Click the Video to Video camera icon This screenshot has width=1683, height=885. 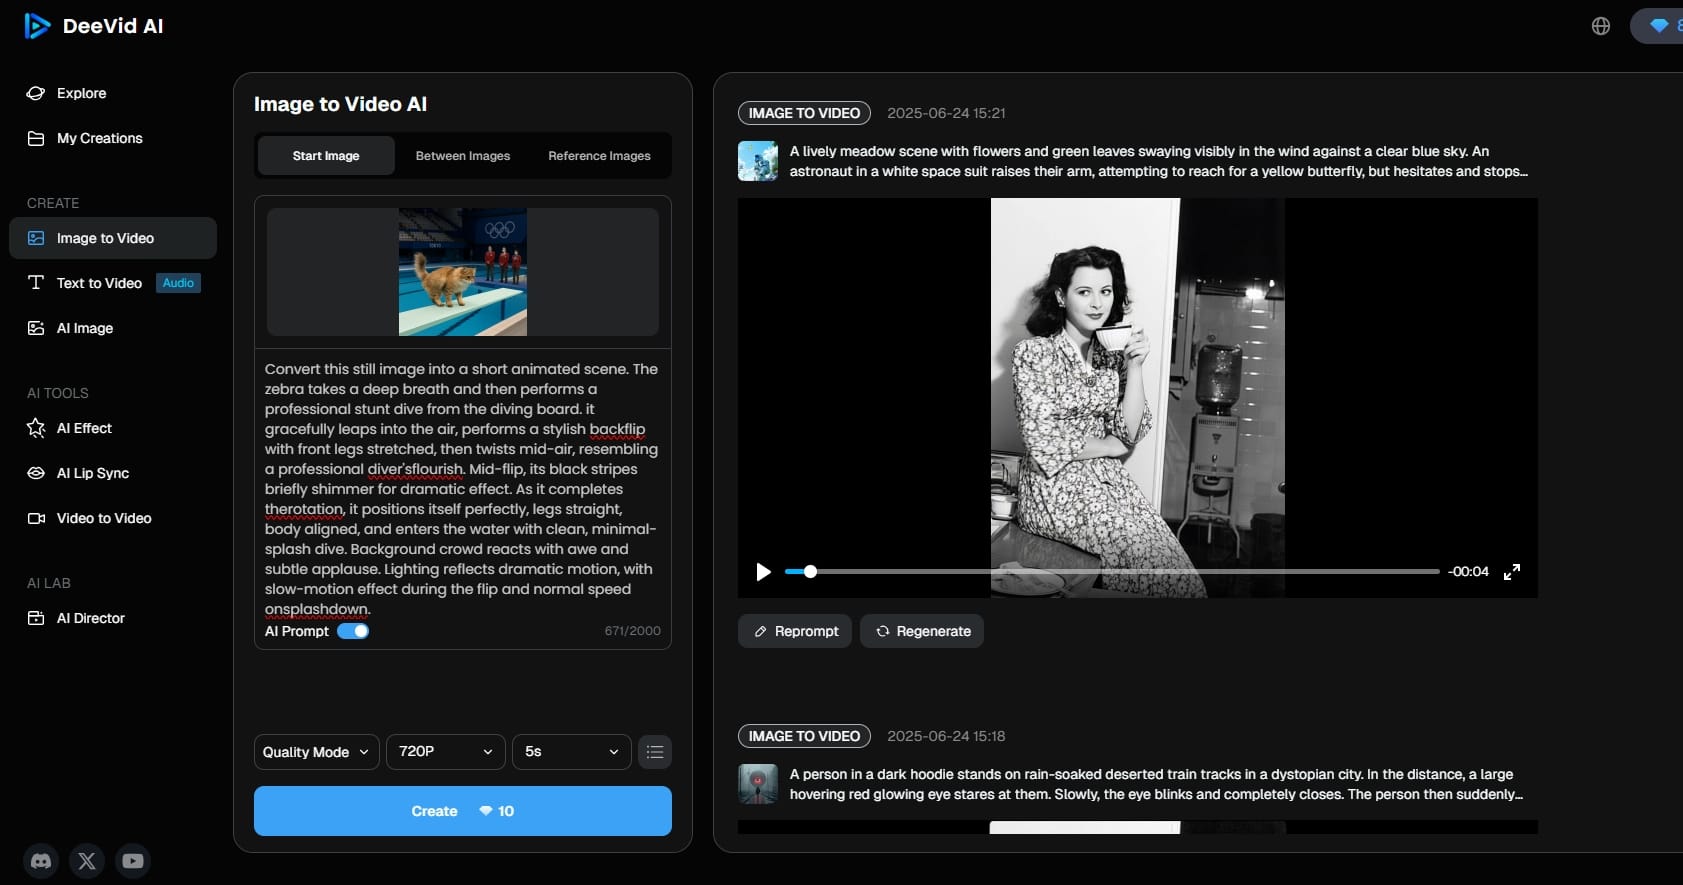pos(36,518)
